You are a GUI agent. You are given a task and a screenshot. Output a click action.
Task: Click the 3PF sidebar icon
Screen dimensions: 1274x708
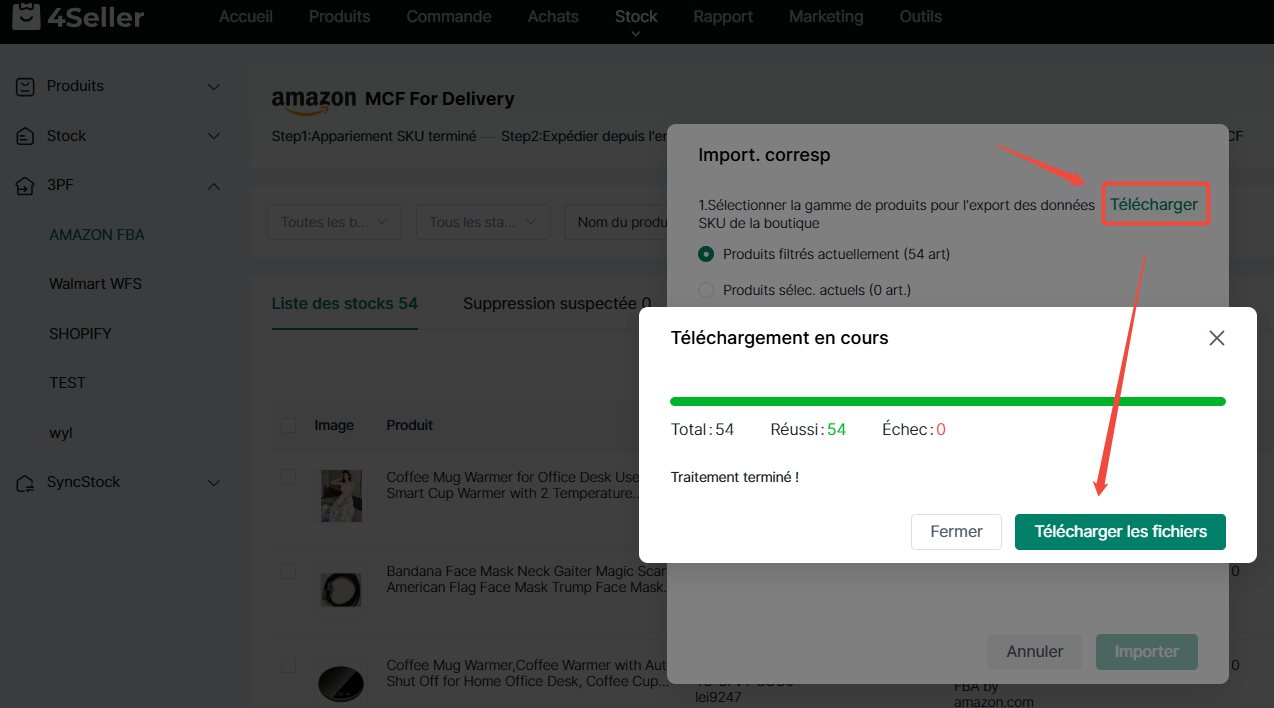tap(26, 186)
